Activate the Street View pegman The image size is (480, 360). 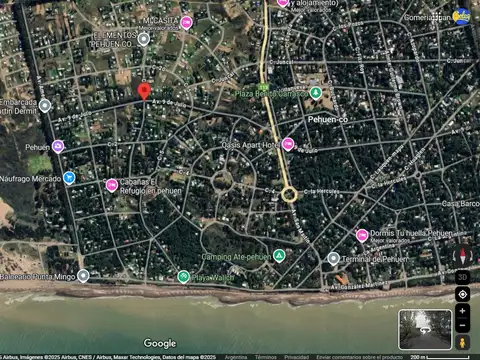[463, 343]
